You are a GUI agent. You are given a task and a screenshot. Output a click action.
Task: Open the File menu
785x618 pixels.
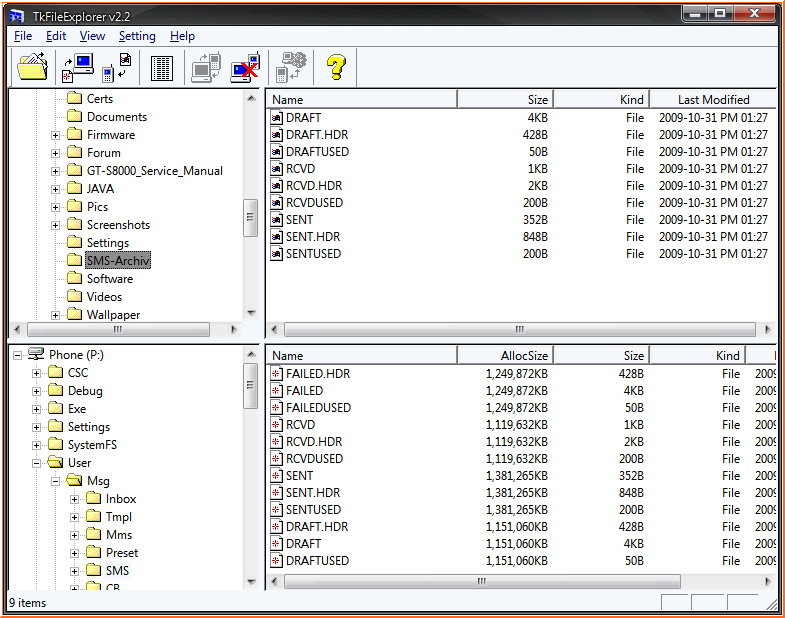pos(23,36)
